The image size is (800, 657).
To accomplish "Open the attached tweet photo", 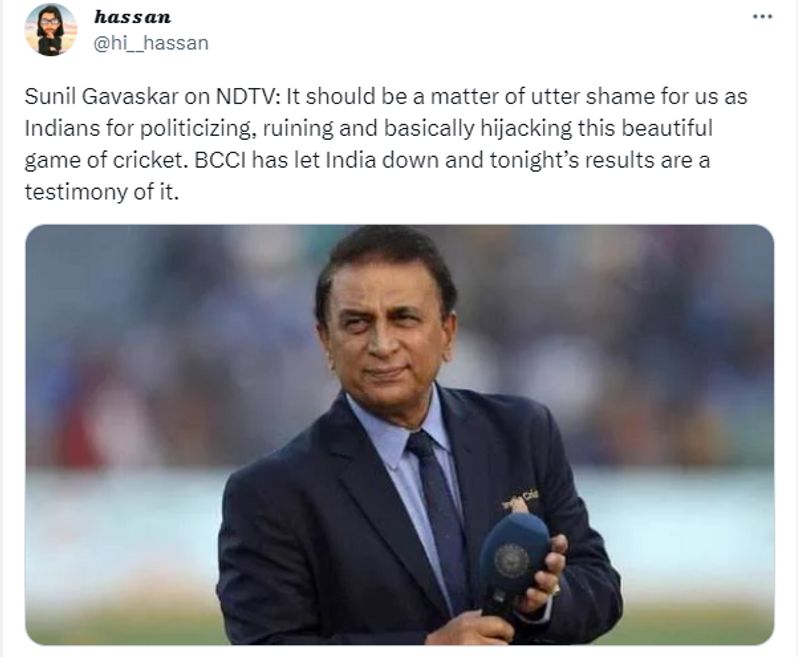I will [399, 434].
